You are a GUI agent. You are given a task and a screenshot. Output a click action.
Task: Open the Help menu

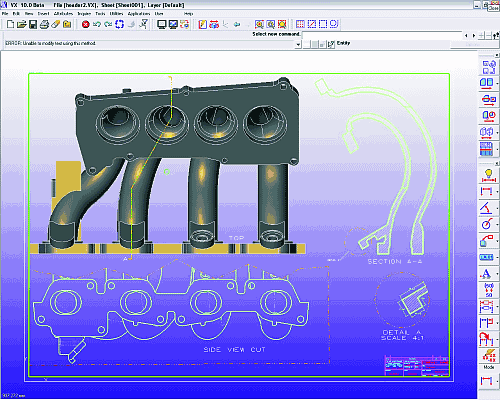[x=188, y=14]
